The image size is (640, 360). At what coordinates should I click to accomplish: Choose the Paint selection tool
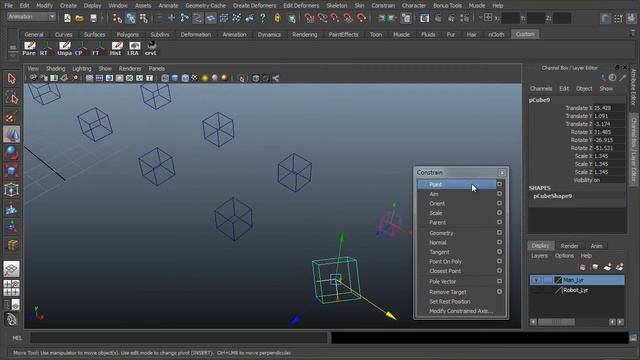coord(11,117)
